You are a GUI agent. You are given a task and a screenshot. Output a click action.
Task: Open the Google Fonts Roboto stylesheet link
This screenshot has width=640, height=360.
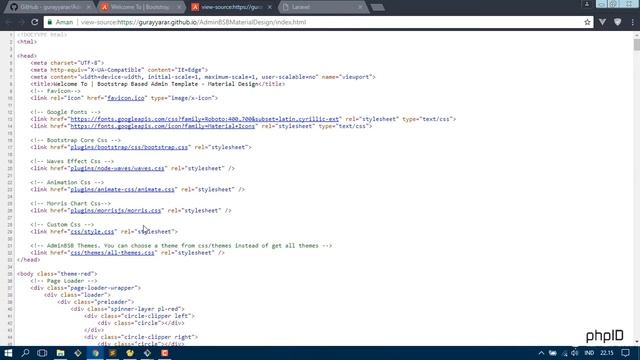click(x=204, y=119)
